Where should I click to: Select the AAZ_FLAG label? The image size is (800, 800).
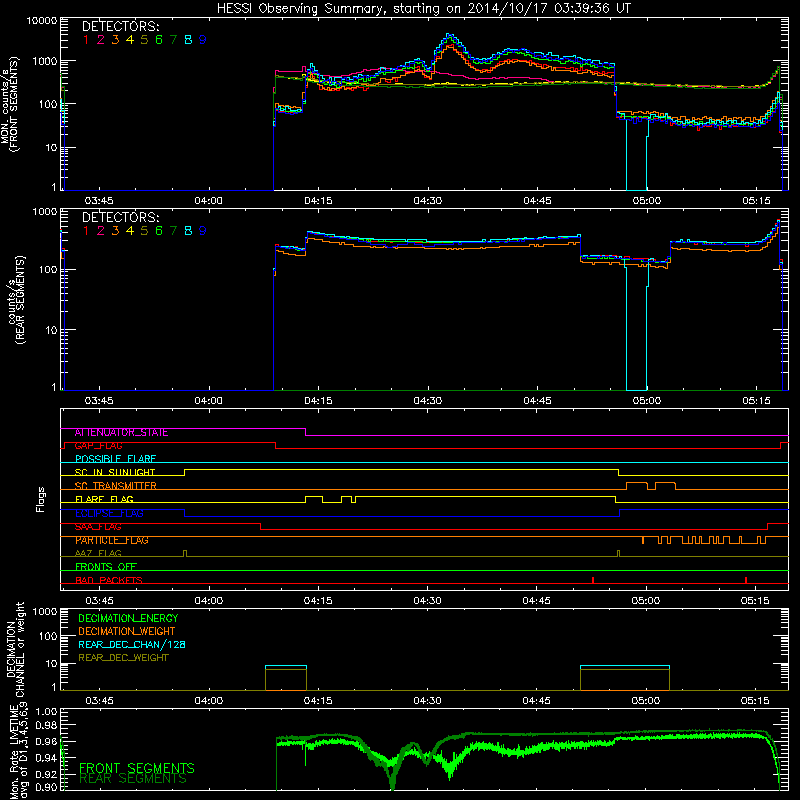tap(98, 554)
